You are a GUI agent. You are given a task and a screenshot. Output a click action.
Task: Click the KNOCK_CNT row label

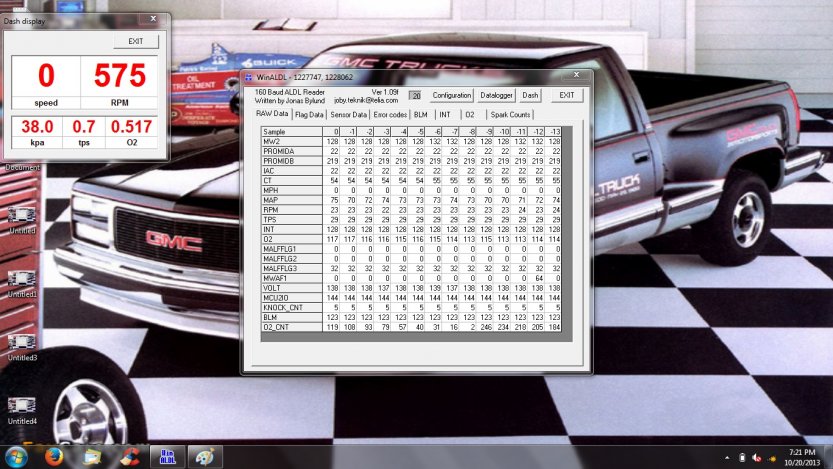pos(292,307)
